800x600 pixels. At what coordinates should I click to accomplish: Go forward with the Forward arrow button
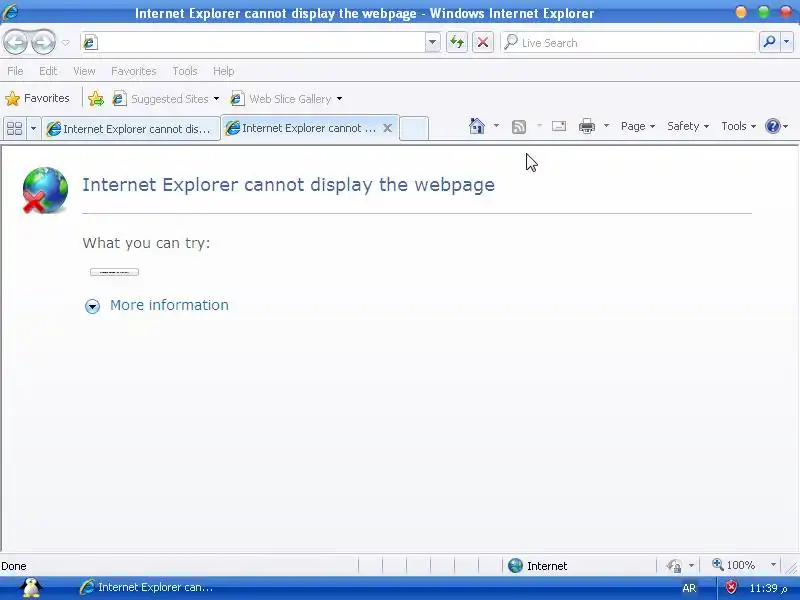[43, 42]
